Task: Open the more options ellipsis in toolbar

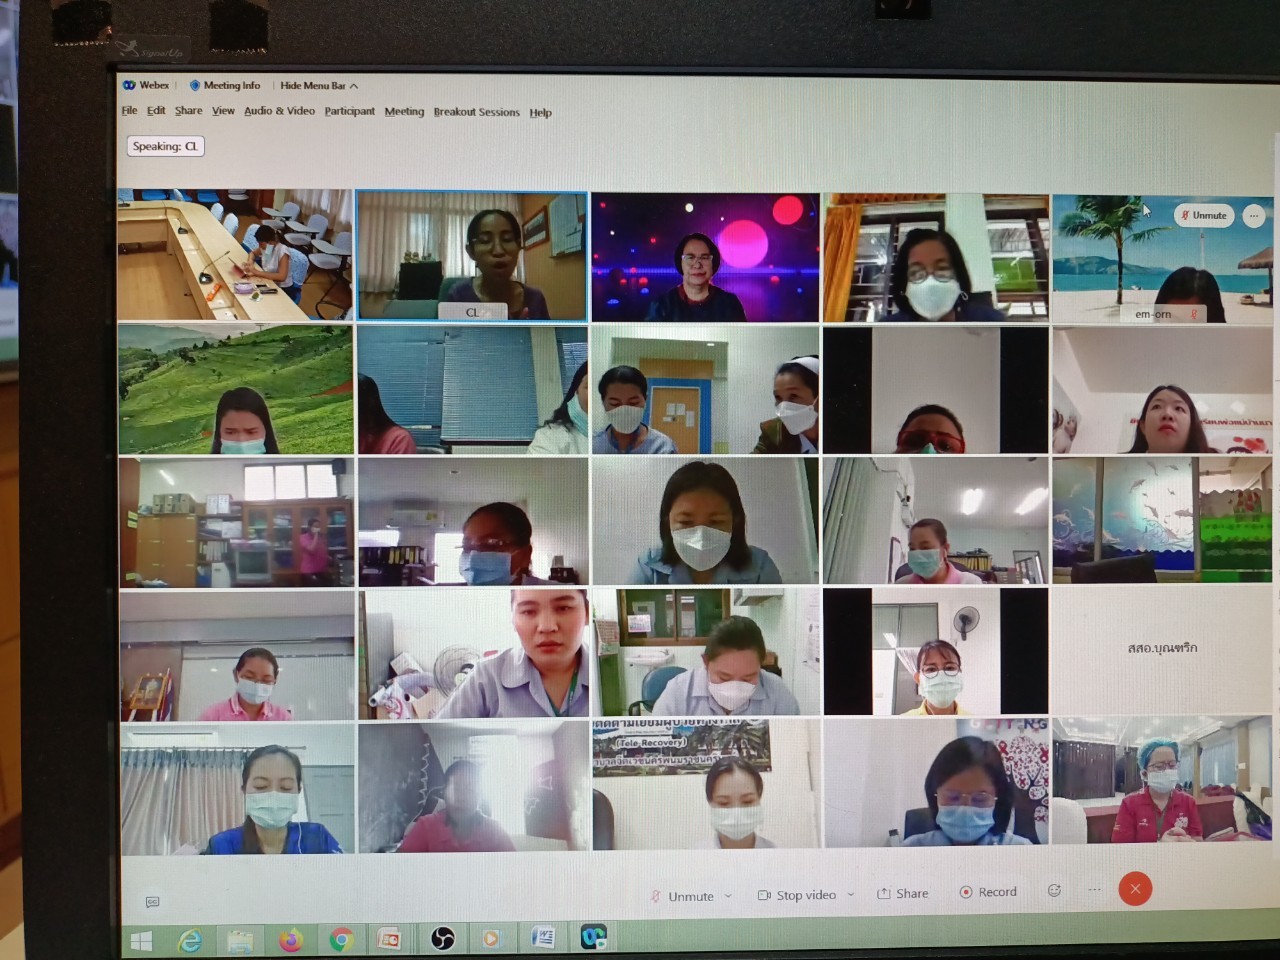Action: (x=1094, y=890)
